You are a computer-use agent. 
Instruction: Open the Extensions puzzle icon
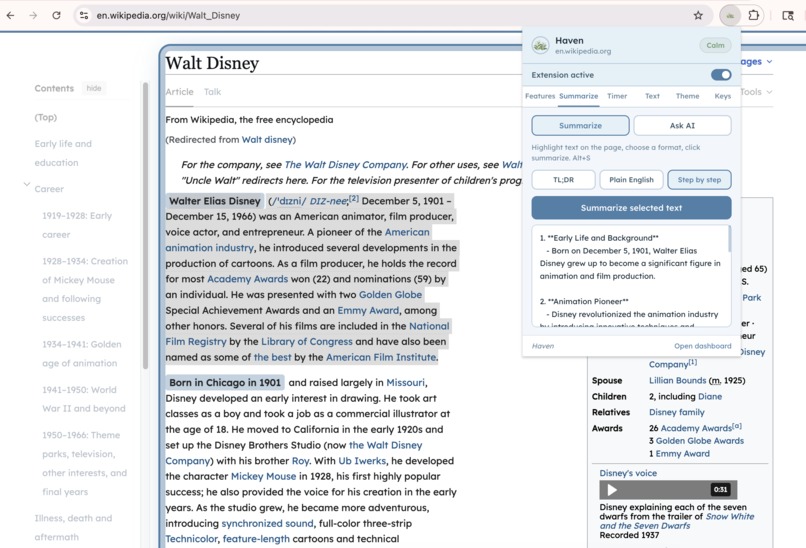pos(754,15)
